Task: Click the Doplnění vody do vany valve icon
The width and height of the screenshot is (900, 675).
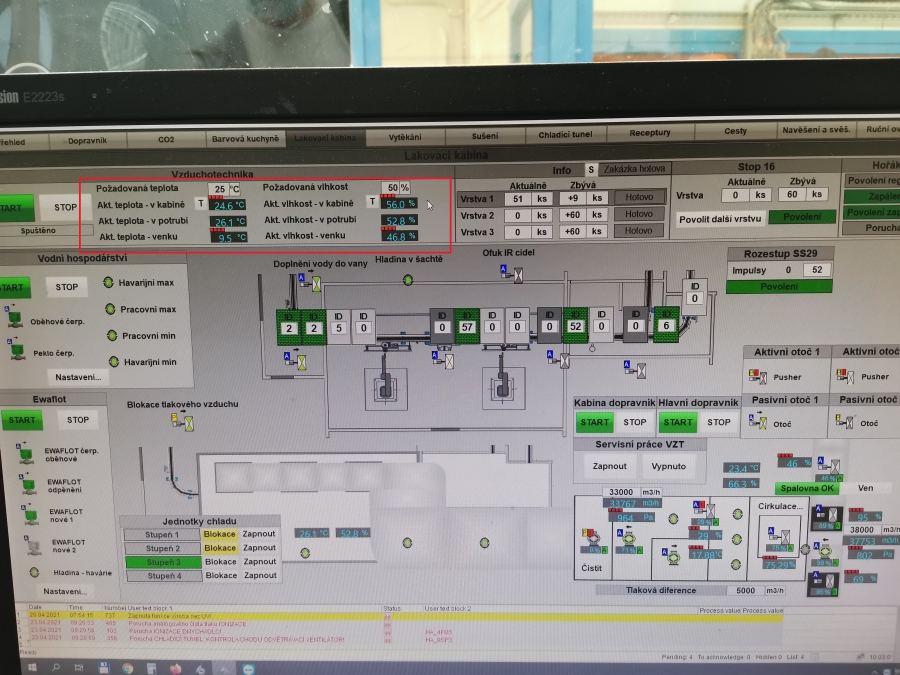Action: tap(310, 281)
